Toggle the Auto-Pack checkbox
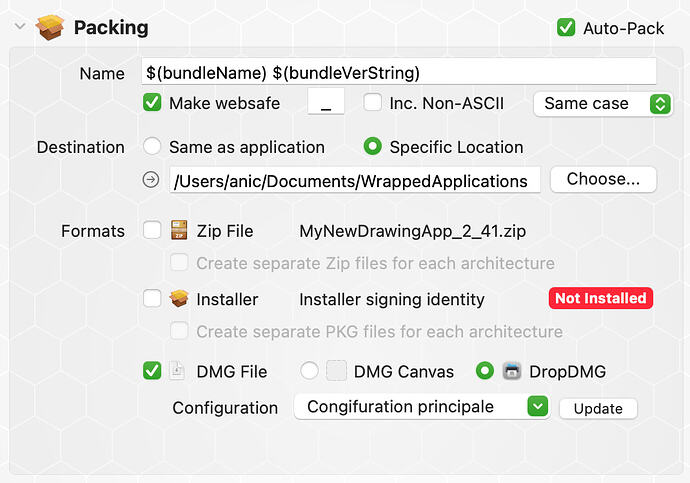The width and height of the screenshot is (690, 483). tap(566, 27)
